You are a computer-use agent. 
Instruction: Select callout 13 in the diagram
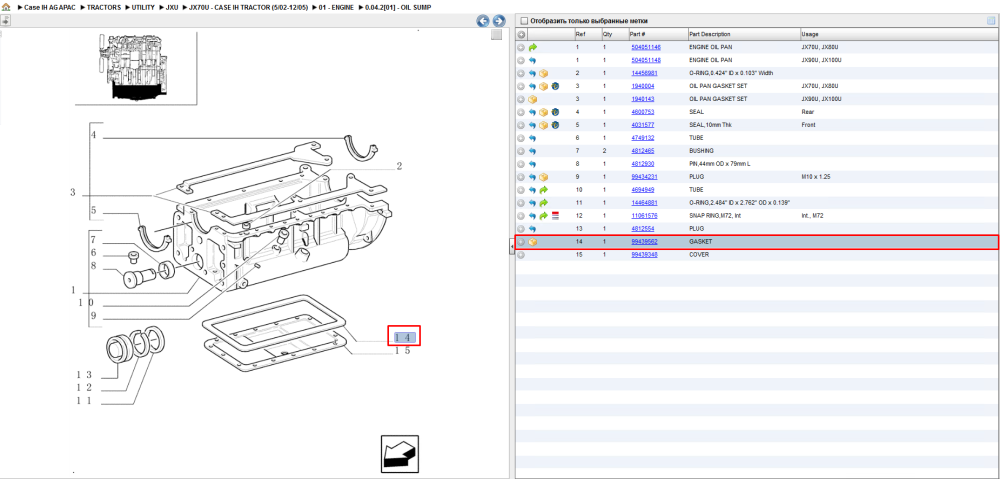click(x=84, y=375)
